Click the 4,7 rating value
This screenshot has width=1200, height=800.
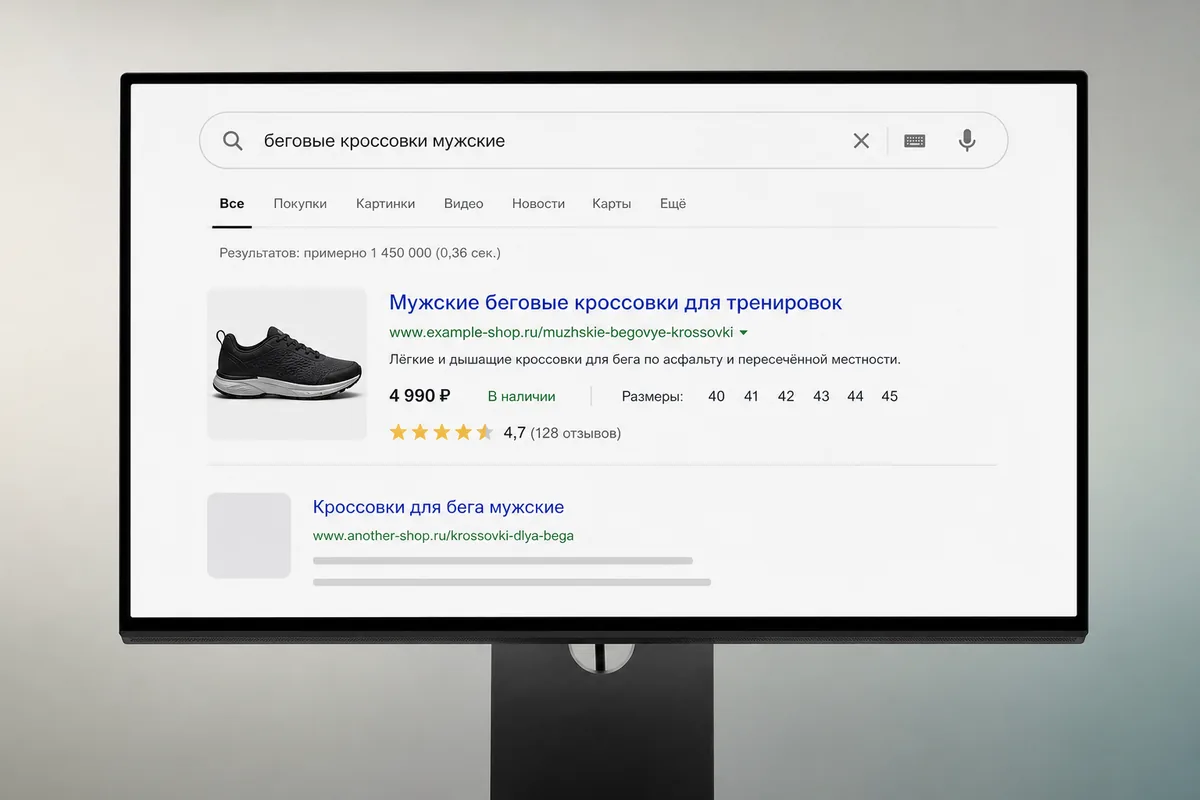[x=515, y=433]
